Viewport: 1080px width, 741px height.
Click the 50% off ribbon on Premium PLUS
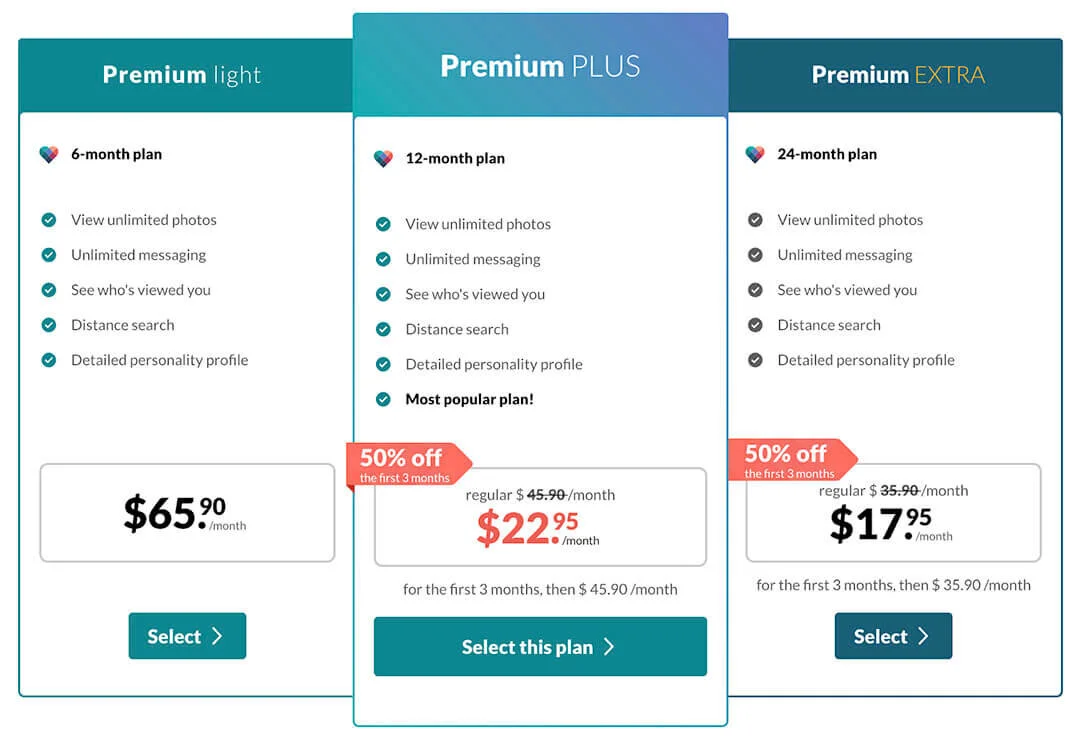[x=408, y=466]
